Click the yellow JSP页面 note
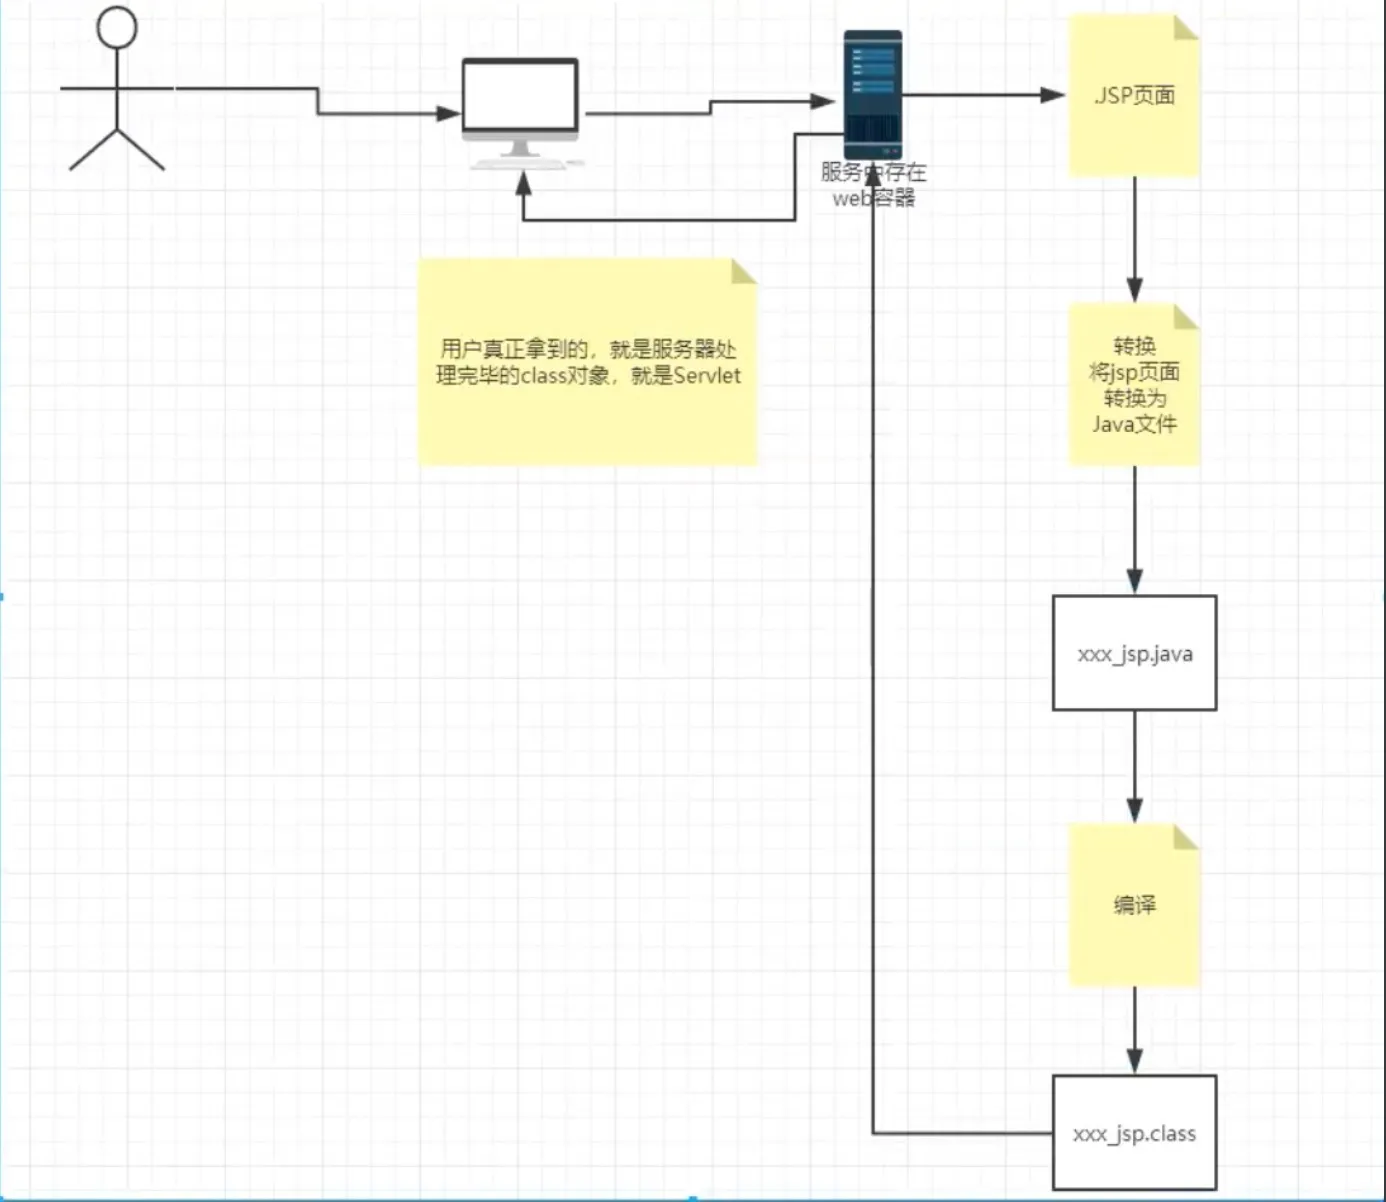Screen dimensions: 1386x1202 point(1134,95)
